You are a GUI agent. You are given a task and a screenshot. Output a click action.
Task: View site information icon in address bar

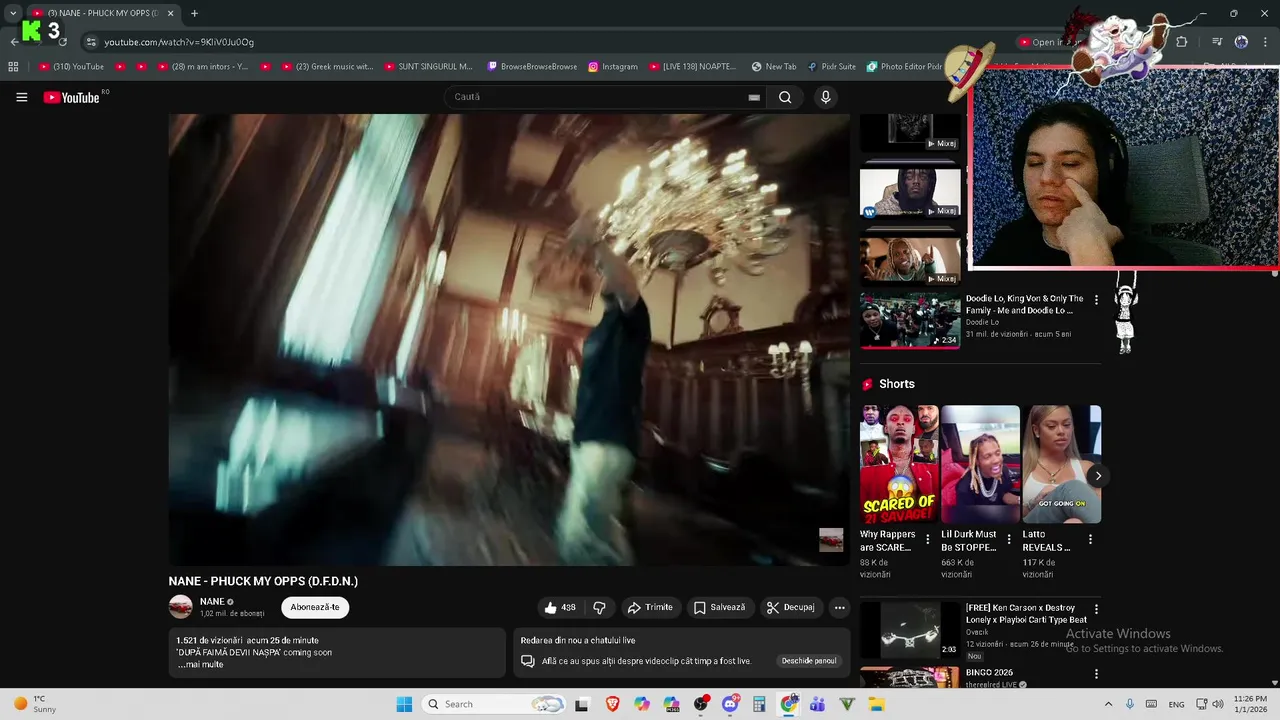tap(91, 42)
